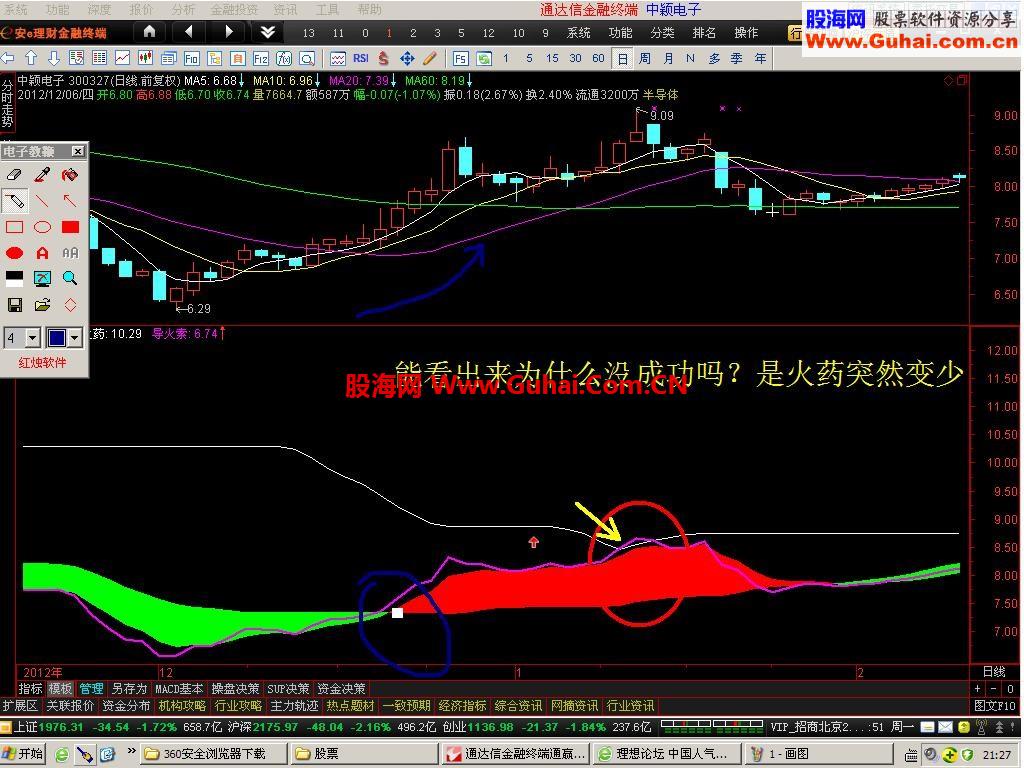Select the arrow drawing tool
The height and width of the screenshot is (768, 1024).
pos(70,201)
